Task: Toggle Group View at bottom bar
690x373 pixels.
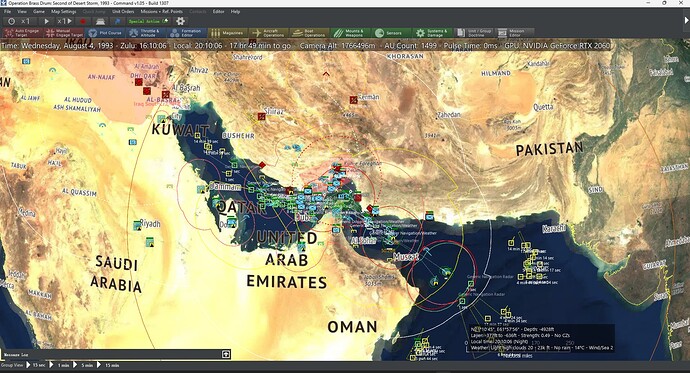Action: [x=12, y=365]
